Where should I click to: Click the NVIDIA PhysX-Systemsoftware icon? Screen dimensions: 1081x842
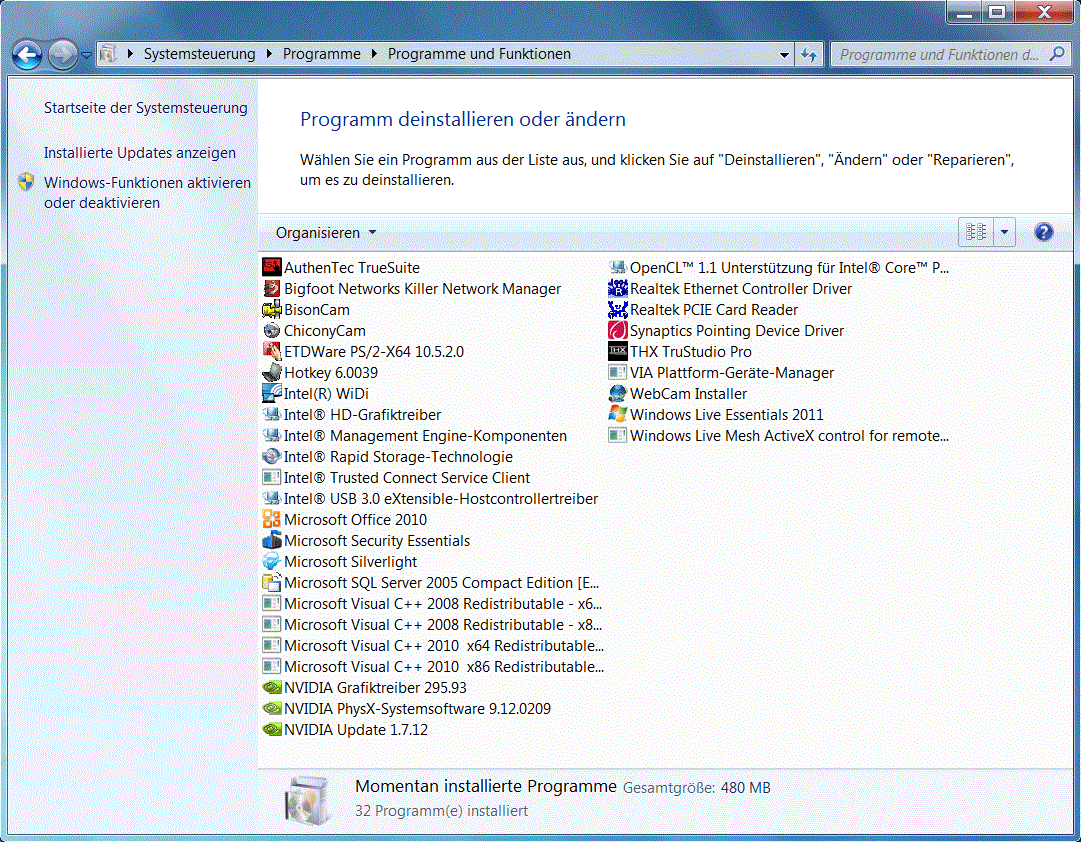(x=272, y=708)
